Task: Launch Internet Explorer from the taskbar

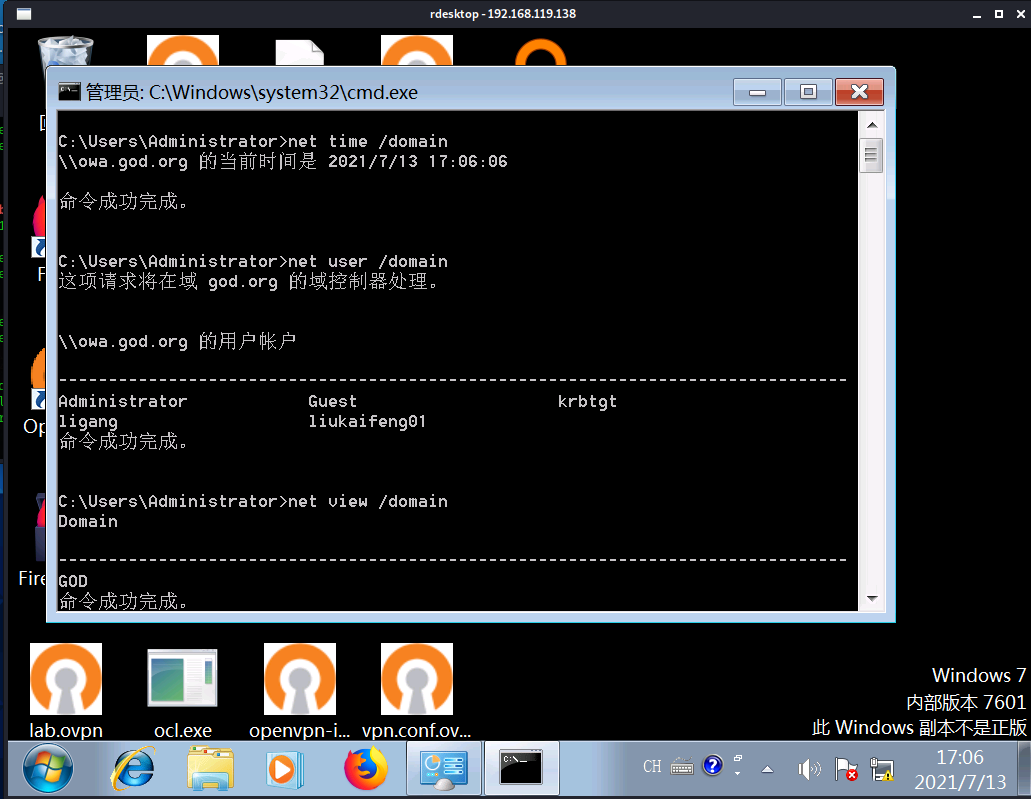Action: pos(133,768)
